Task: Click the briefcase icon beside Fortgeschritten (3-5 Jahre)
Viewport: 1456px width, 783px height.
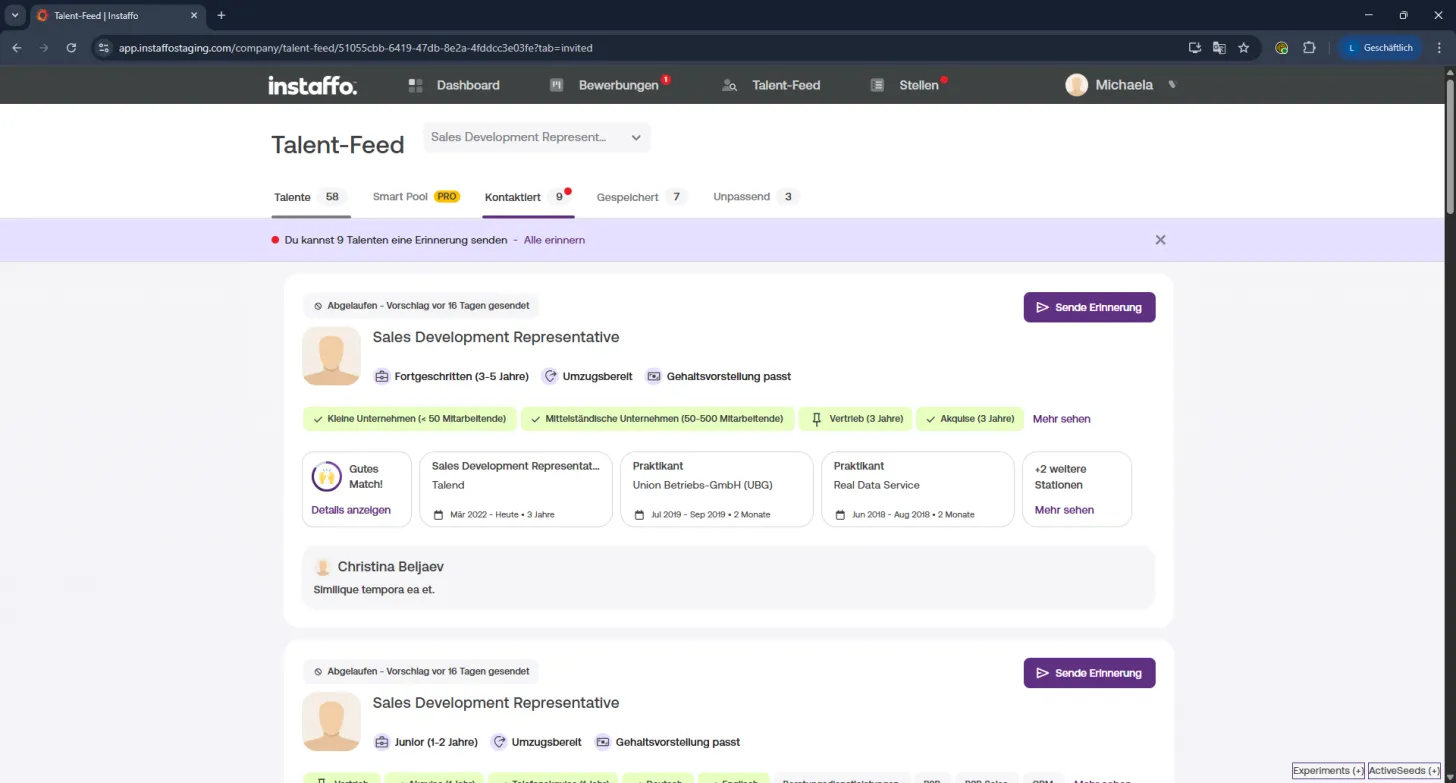Action: click(382, 377)
